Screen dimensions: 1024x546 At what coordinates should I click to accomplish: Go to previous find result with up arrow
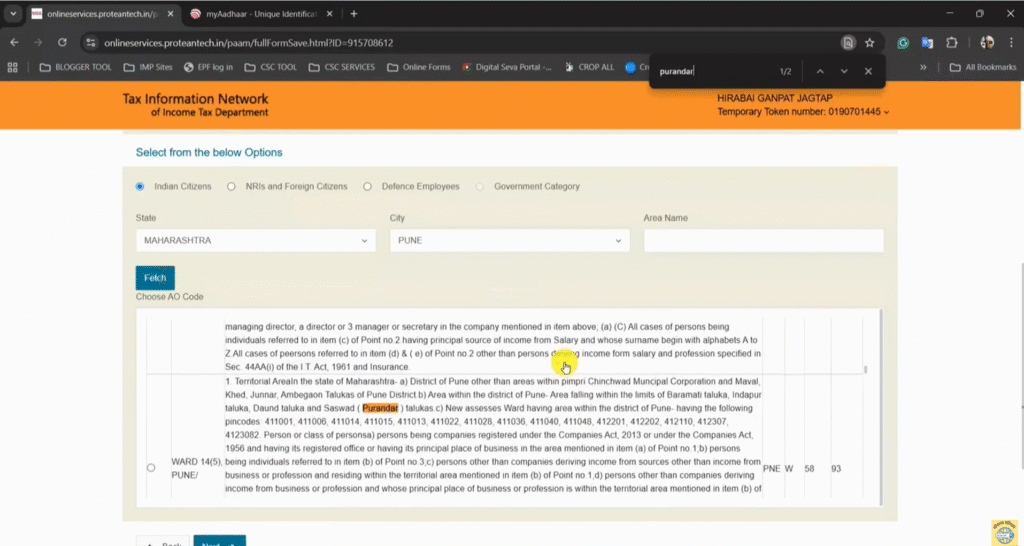coord(820,71)
